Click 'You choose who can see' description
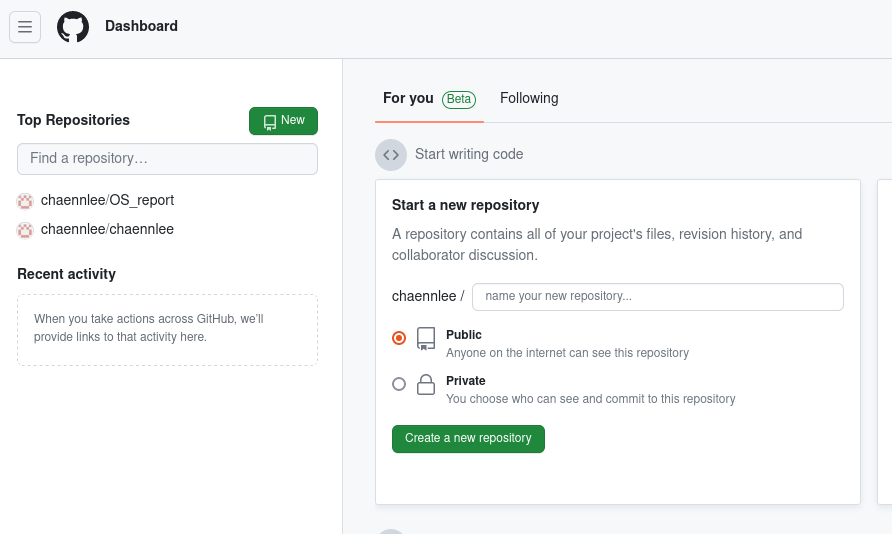Screen dimensions: 892x534 click(590, 399)
